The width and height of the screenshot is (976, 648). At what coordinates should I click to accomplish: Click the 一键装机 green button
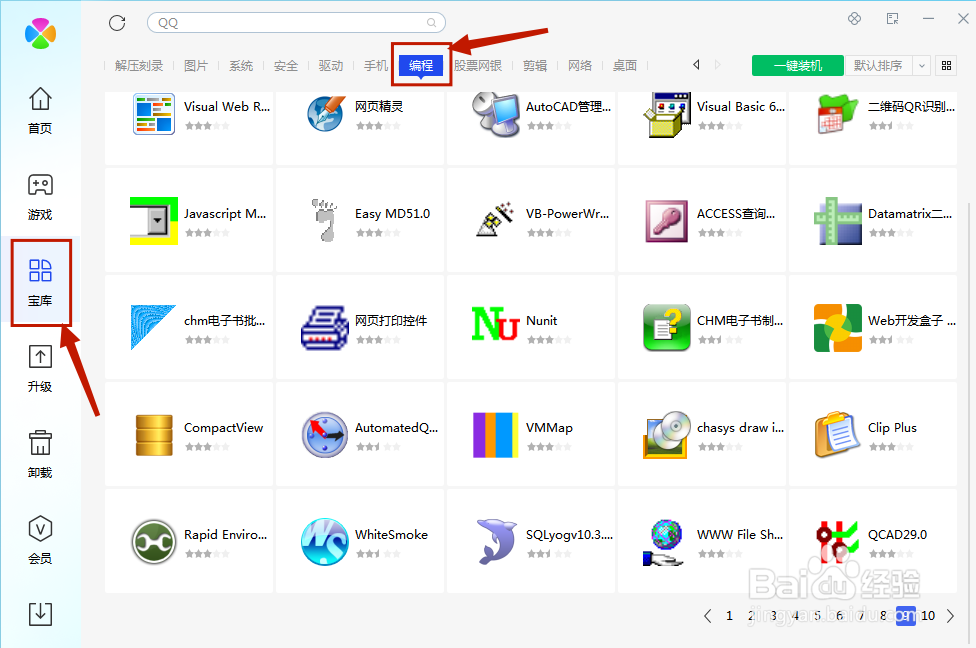(797, 65)
